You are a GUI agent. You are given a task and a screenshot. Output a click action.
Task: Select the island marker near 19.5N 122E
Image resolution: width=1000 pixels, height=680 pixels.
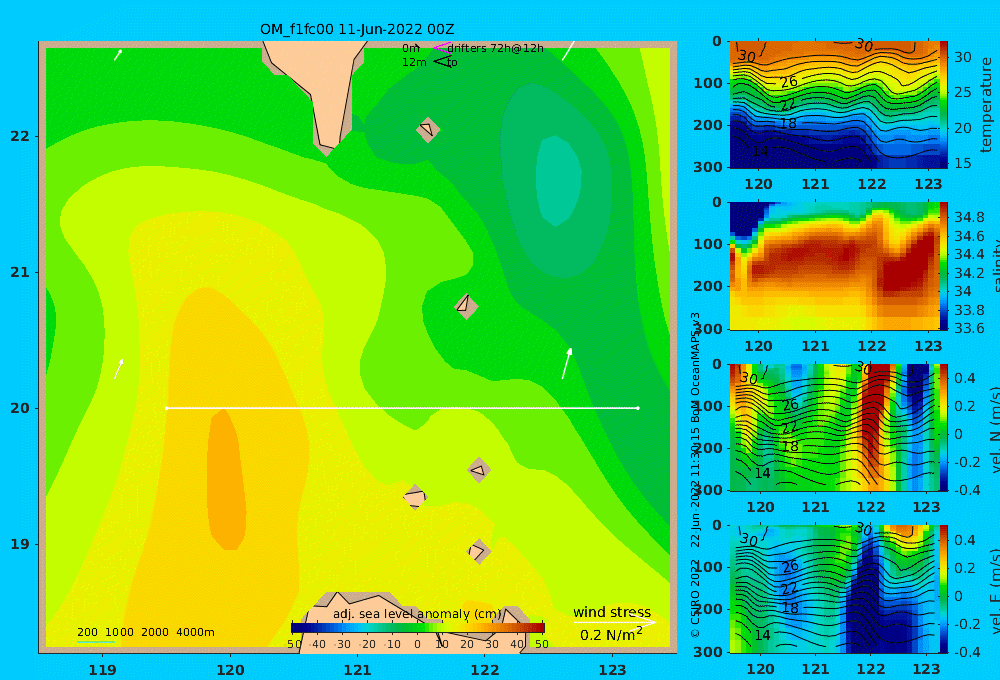[x=479, y=470]
